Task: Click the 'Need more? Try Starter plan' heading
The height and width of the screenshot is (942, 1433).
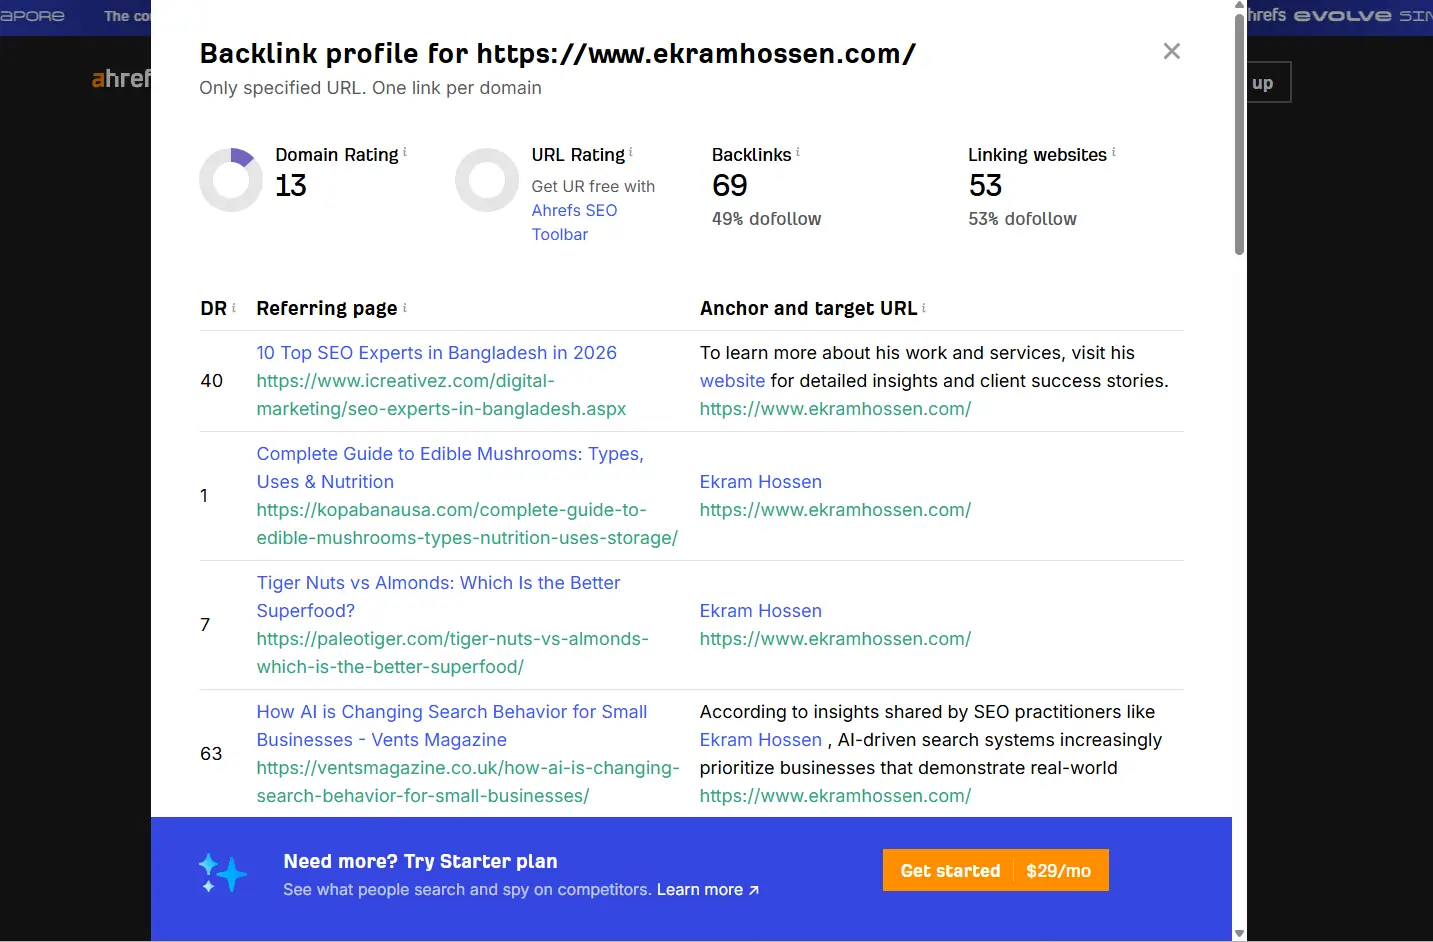Action: pyautogui.click(x=420, y=861)
